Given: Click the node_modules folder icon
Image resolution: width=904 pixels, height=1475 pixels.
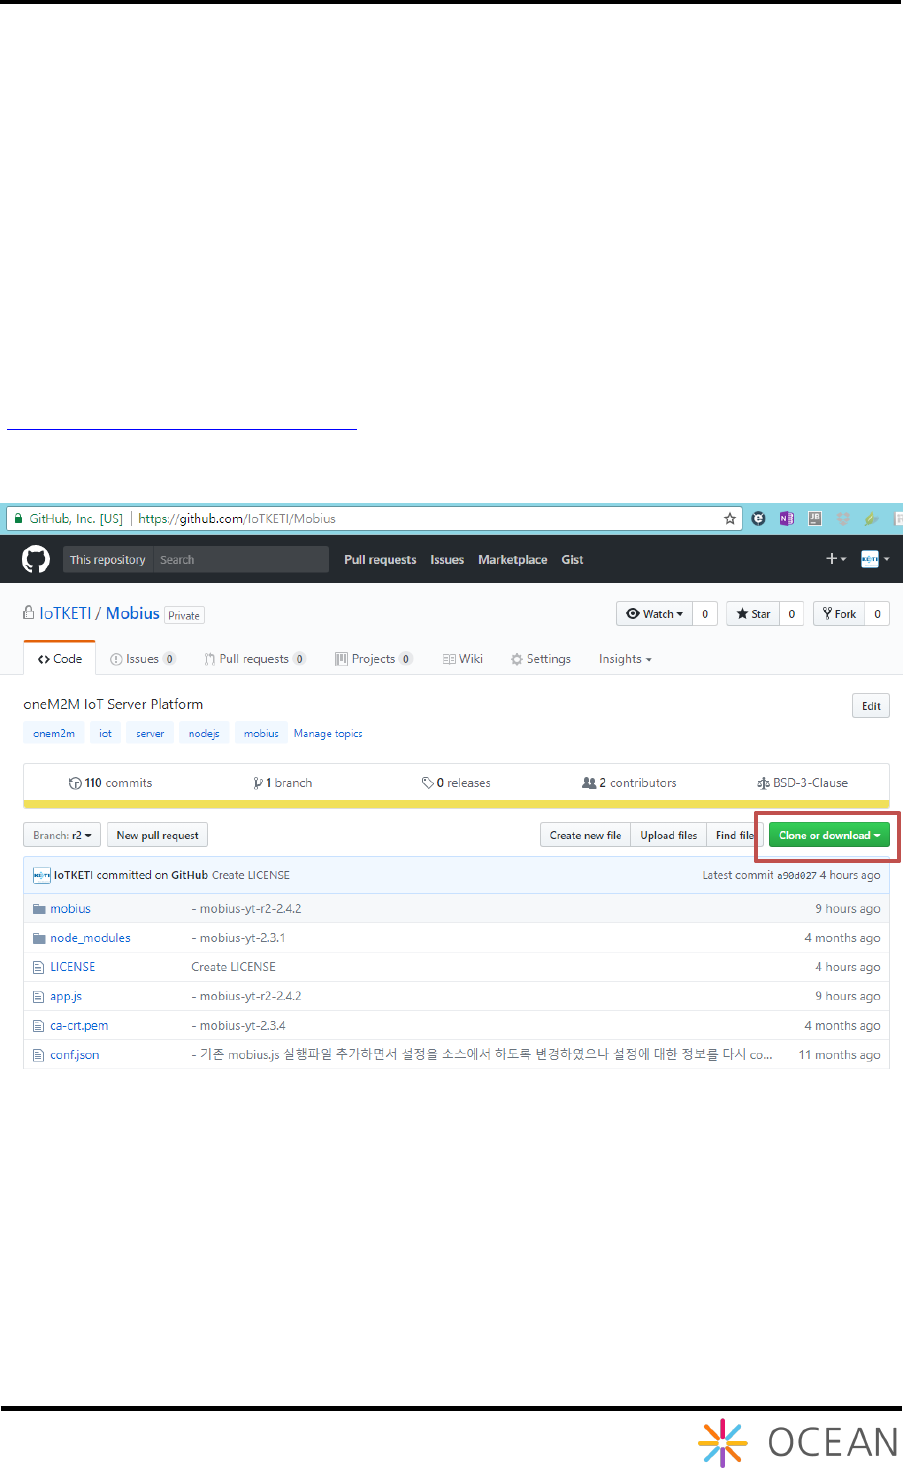Looking at the screenshot, I should pyautogui.click(x=39, y=938).
